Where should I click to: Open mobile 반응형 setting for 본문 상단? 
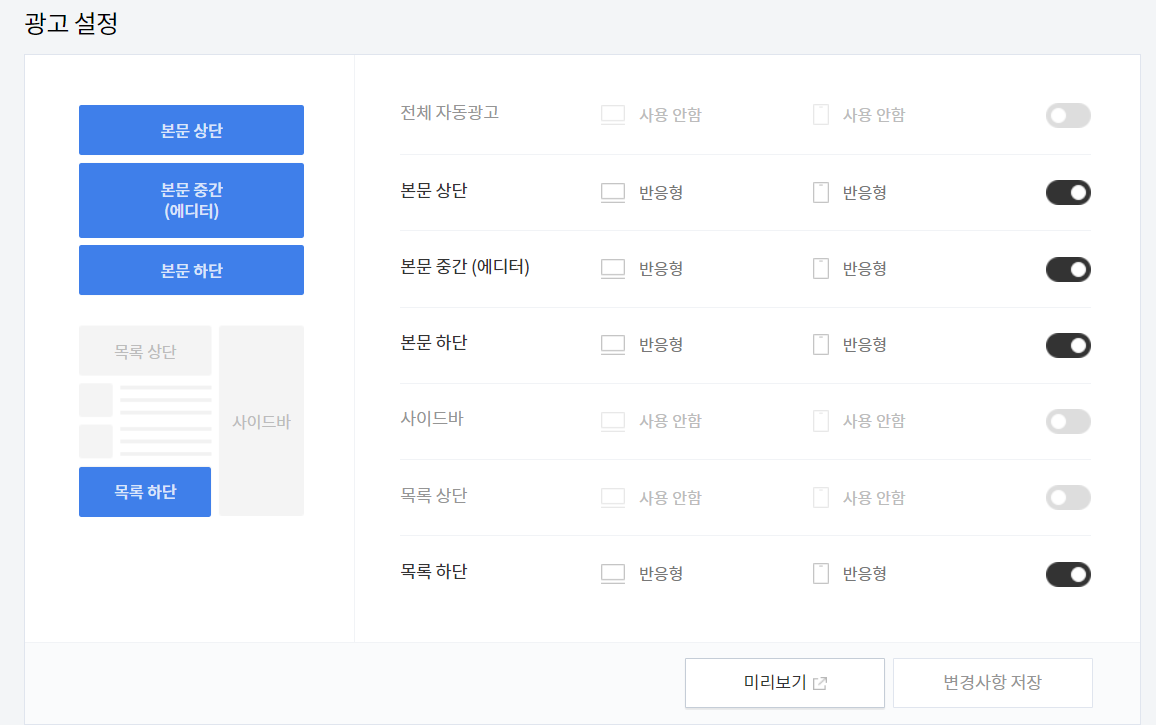(x=864, y=192)
